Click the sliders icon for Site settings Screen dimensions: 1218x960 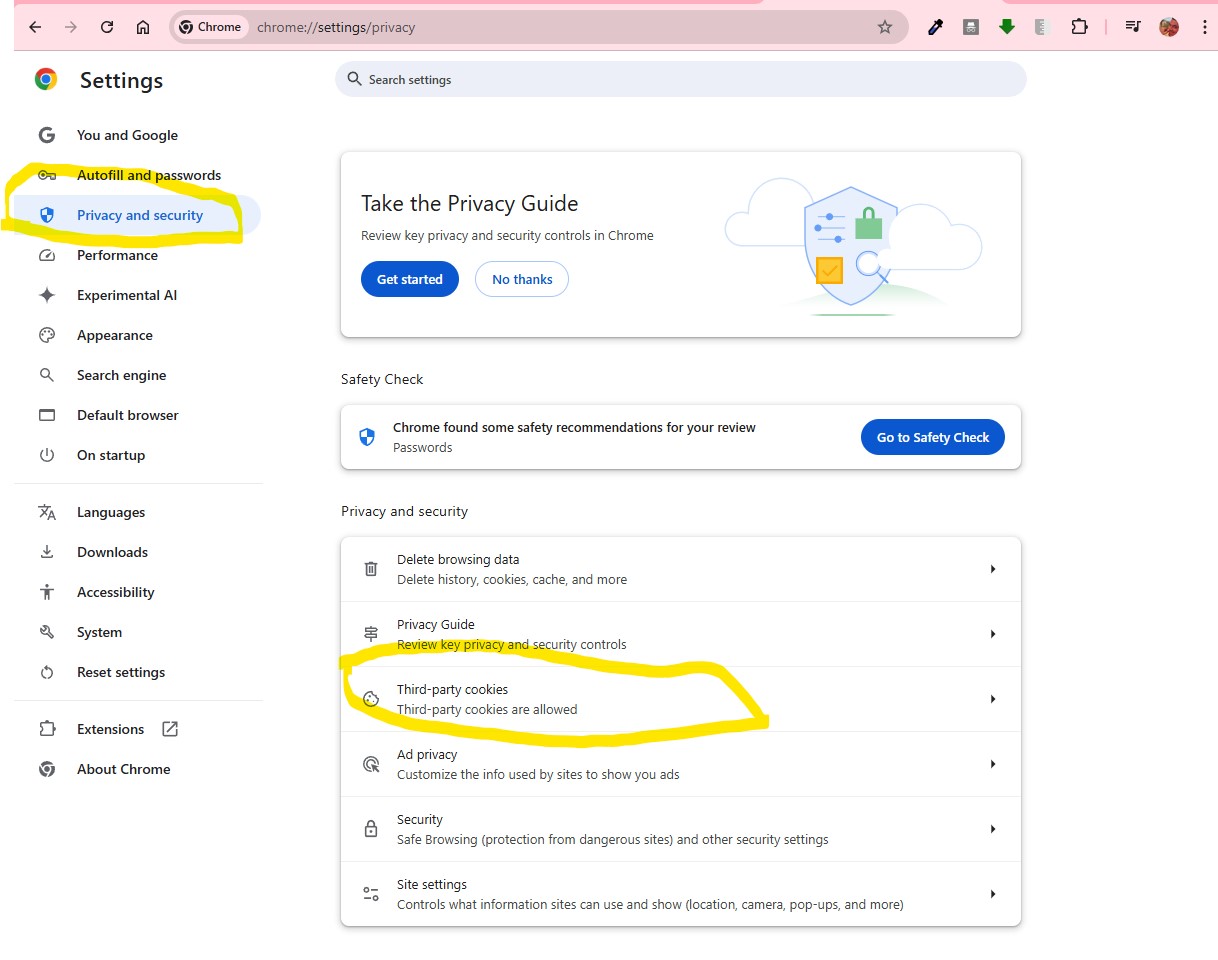[371, 894]
